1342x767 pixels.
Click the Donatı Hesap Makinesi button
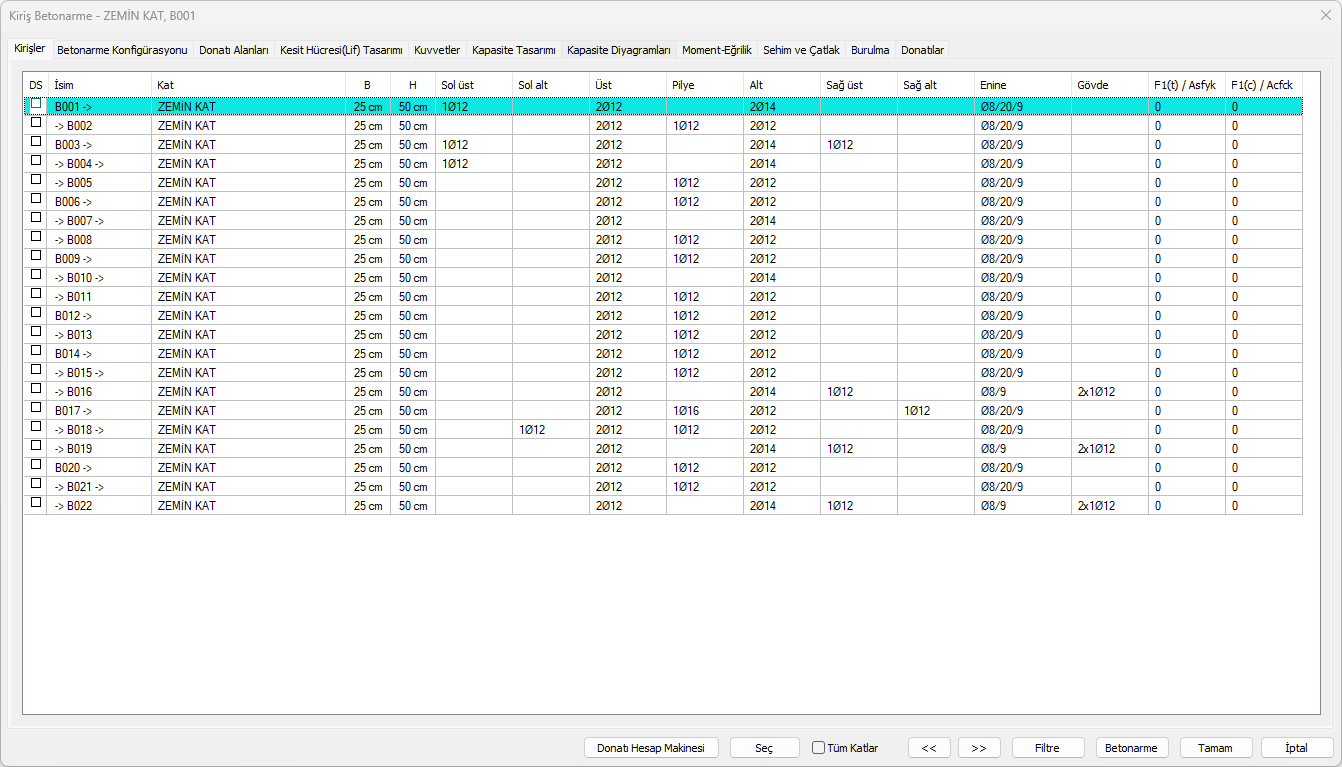point(651,748)
